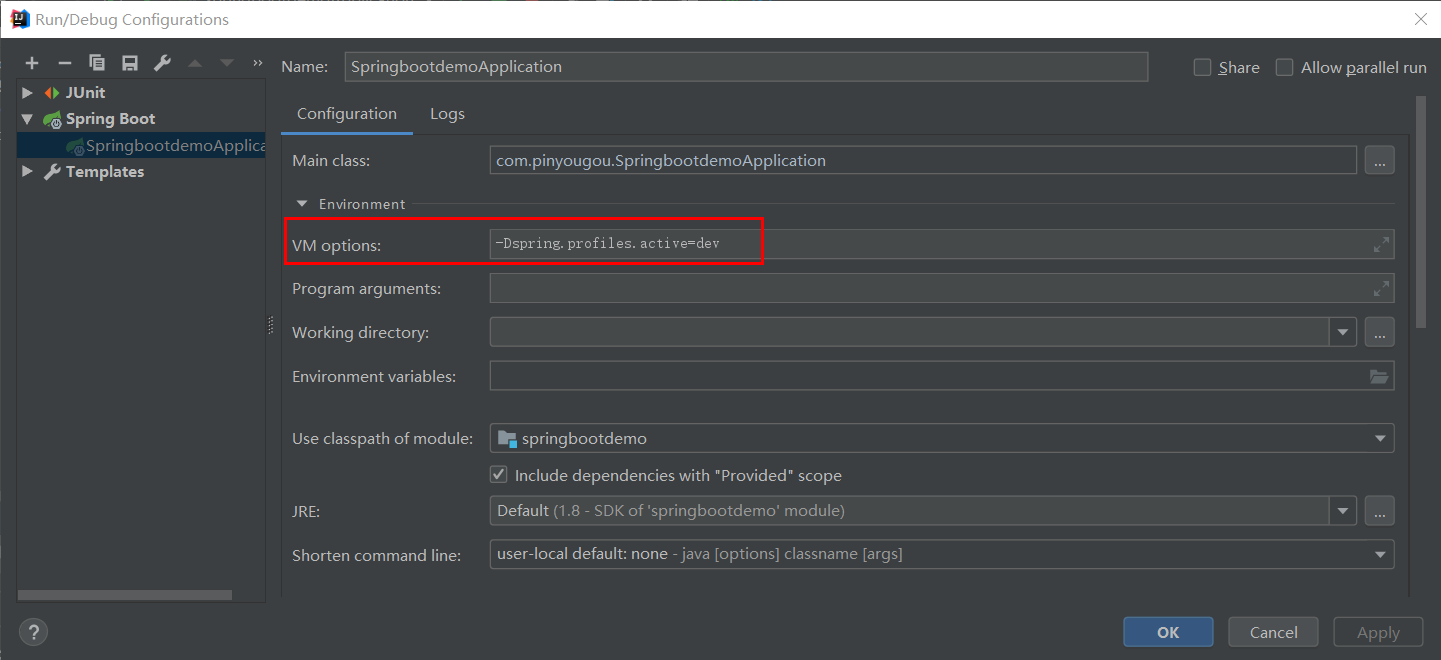The width and height of the screenshot is (1441, 660).
Task: Uncheck Include dependencies with "Provided" scope
Action: [x=499, y=475]
